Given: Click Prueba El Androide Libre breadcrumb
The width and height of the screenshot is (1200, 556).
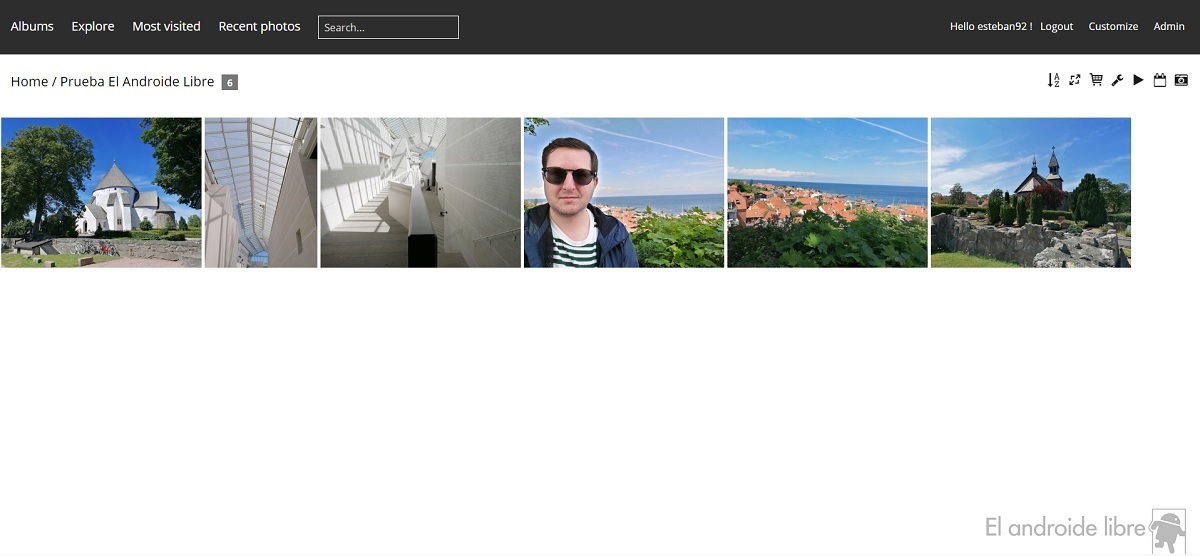Looking at the screenshot, I should click(x=137, y=82).
